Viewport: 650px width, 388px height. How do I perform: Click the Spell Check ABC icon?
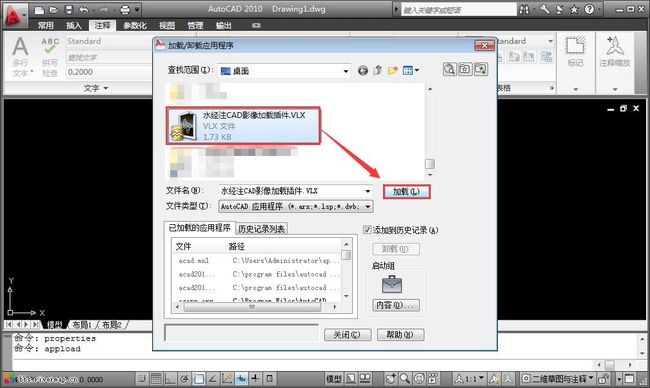click(x=50, y=46)
